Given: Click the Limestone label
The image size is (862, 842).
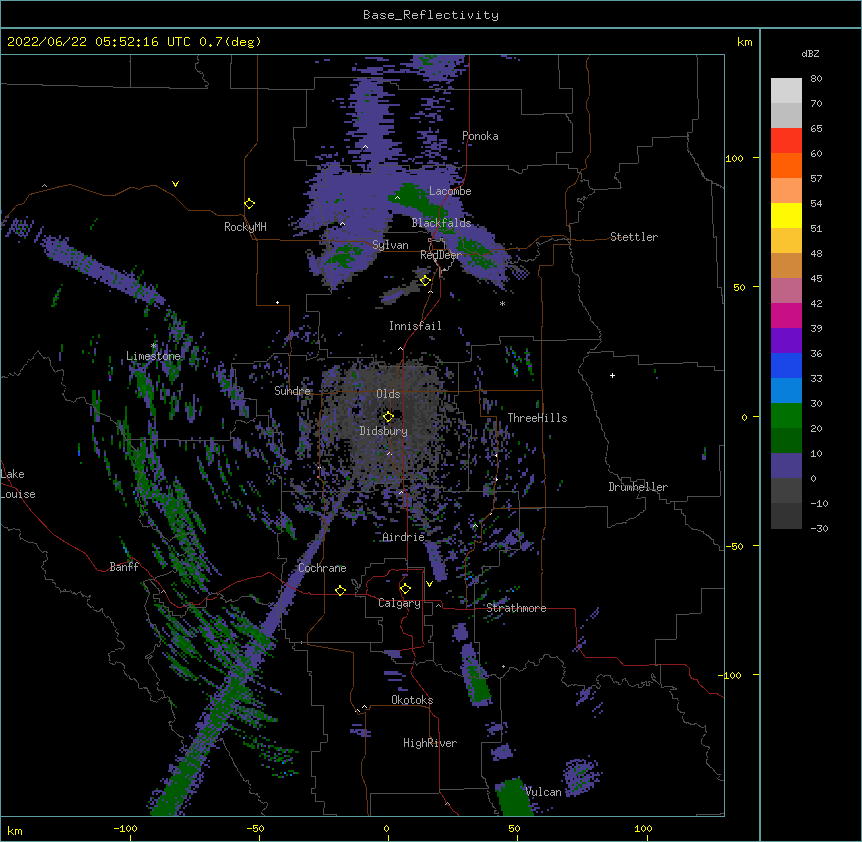Looking at the screenshot, I should 153,356.
